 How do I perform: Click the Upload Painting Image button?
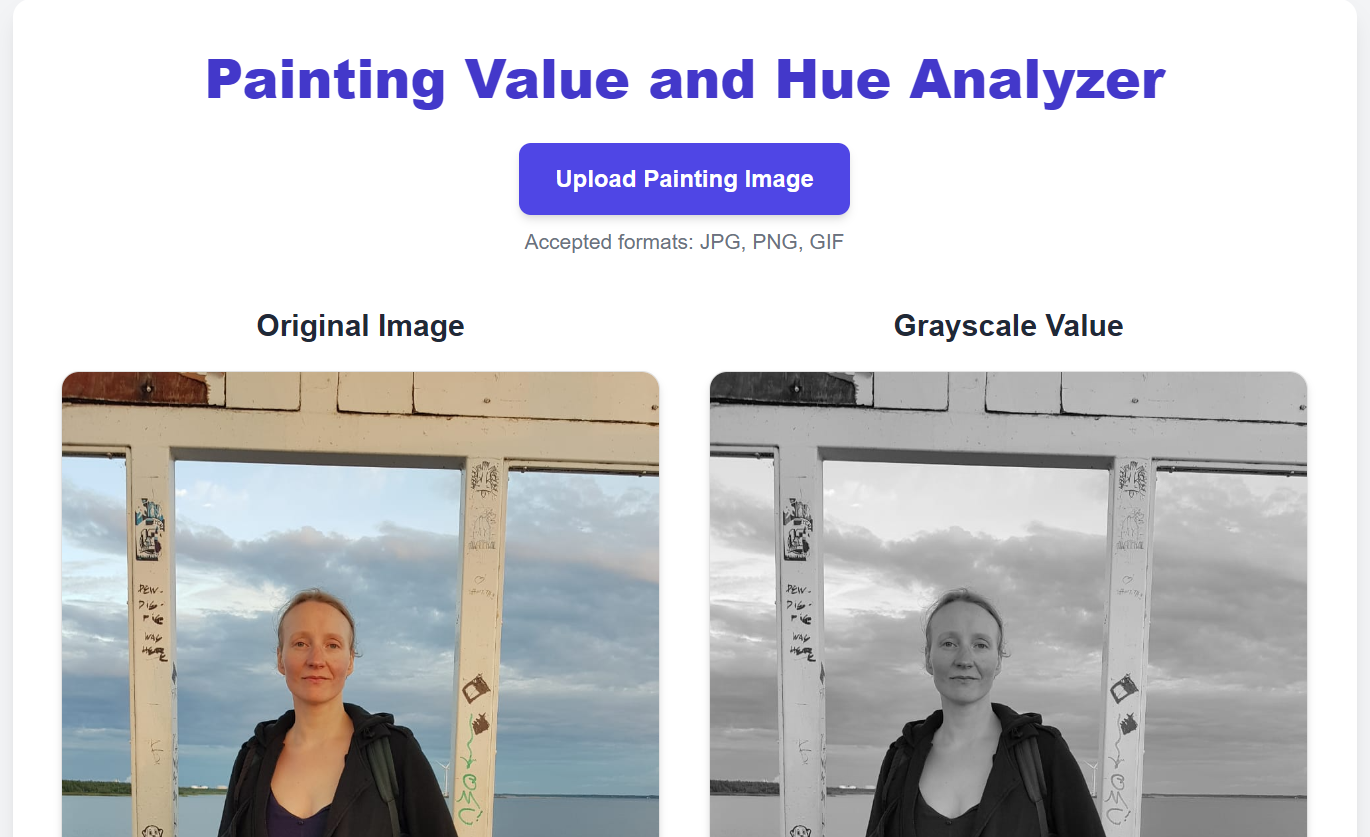(684, 179)
